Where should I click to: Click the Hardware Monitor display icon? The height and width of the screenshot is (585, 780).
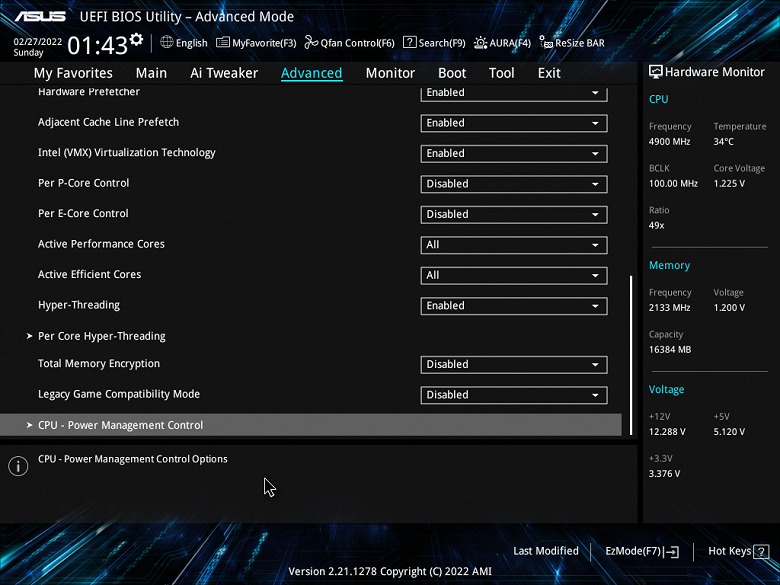[656, 72]
